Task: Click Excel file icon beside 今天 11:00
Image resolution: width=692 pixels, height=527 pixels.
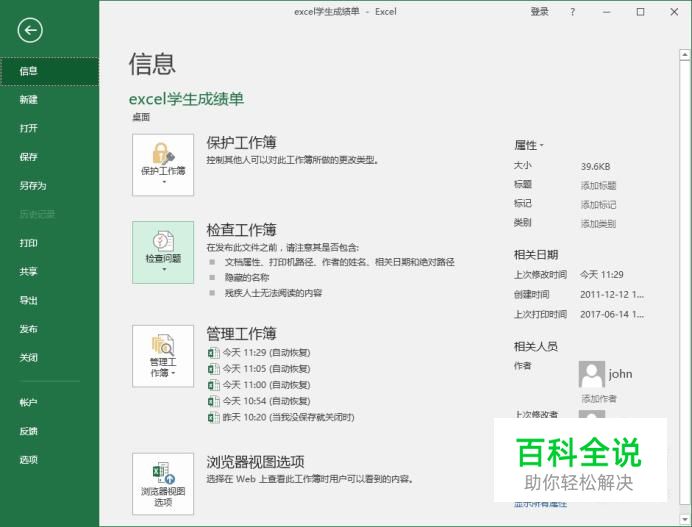Action: click(214, 385)
